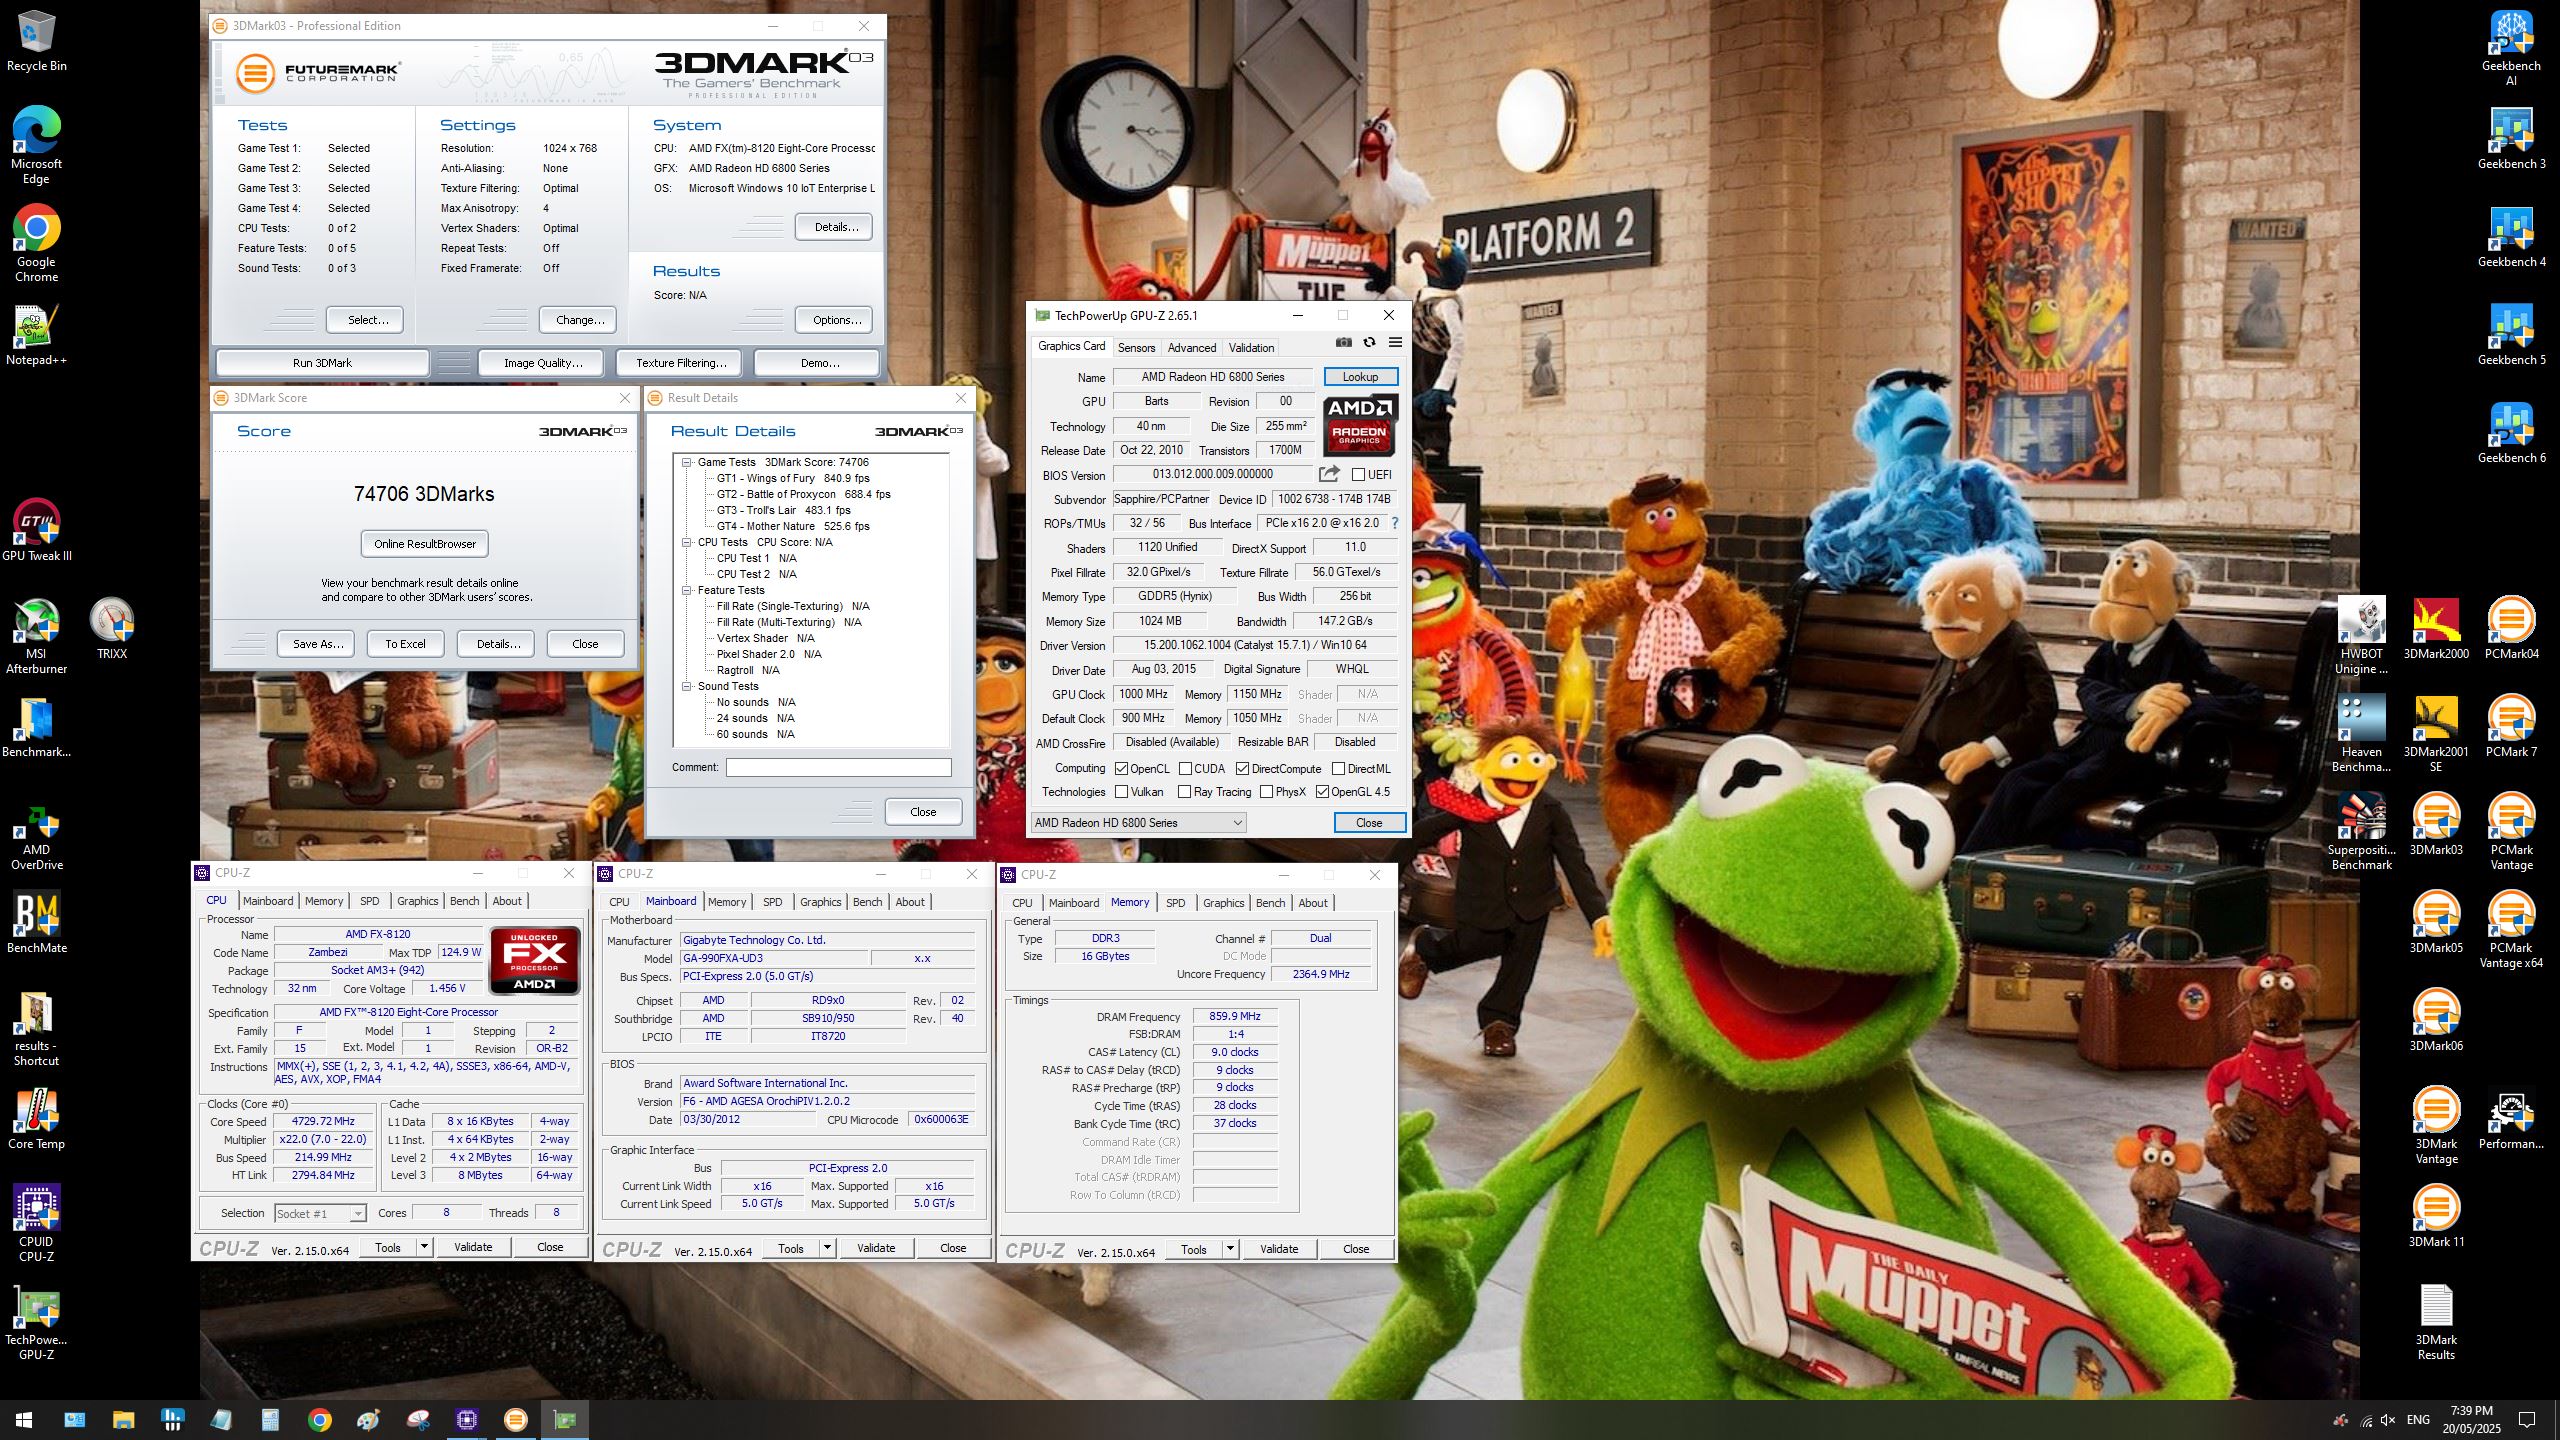This screenshot has height=1440, width=2560.
Task: Switch to GPU-Z Advanced tab
Action: 1192,348
